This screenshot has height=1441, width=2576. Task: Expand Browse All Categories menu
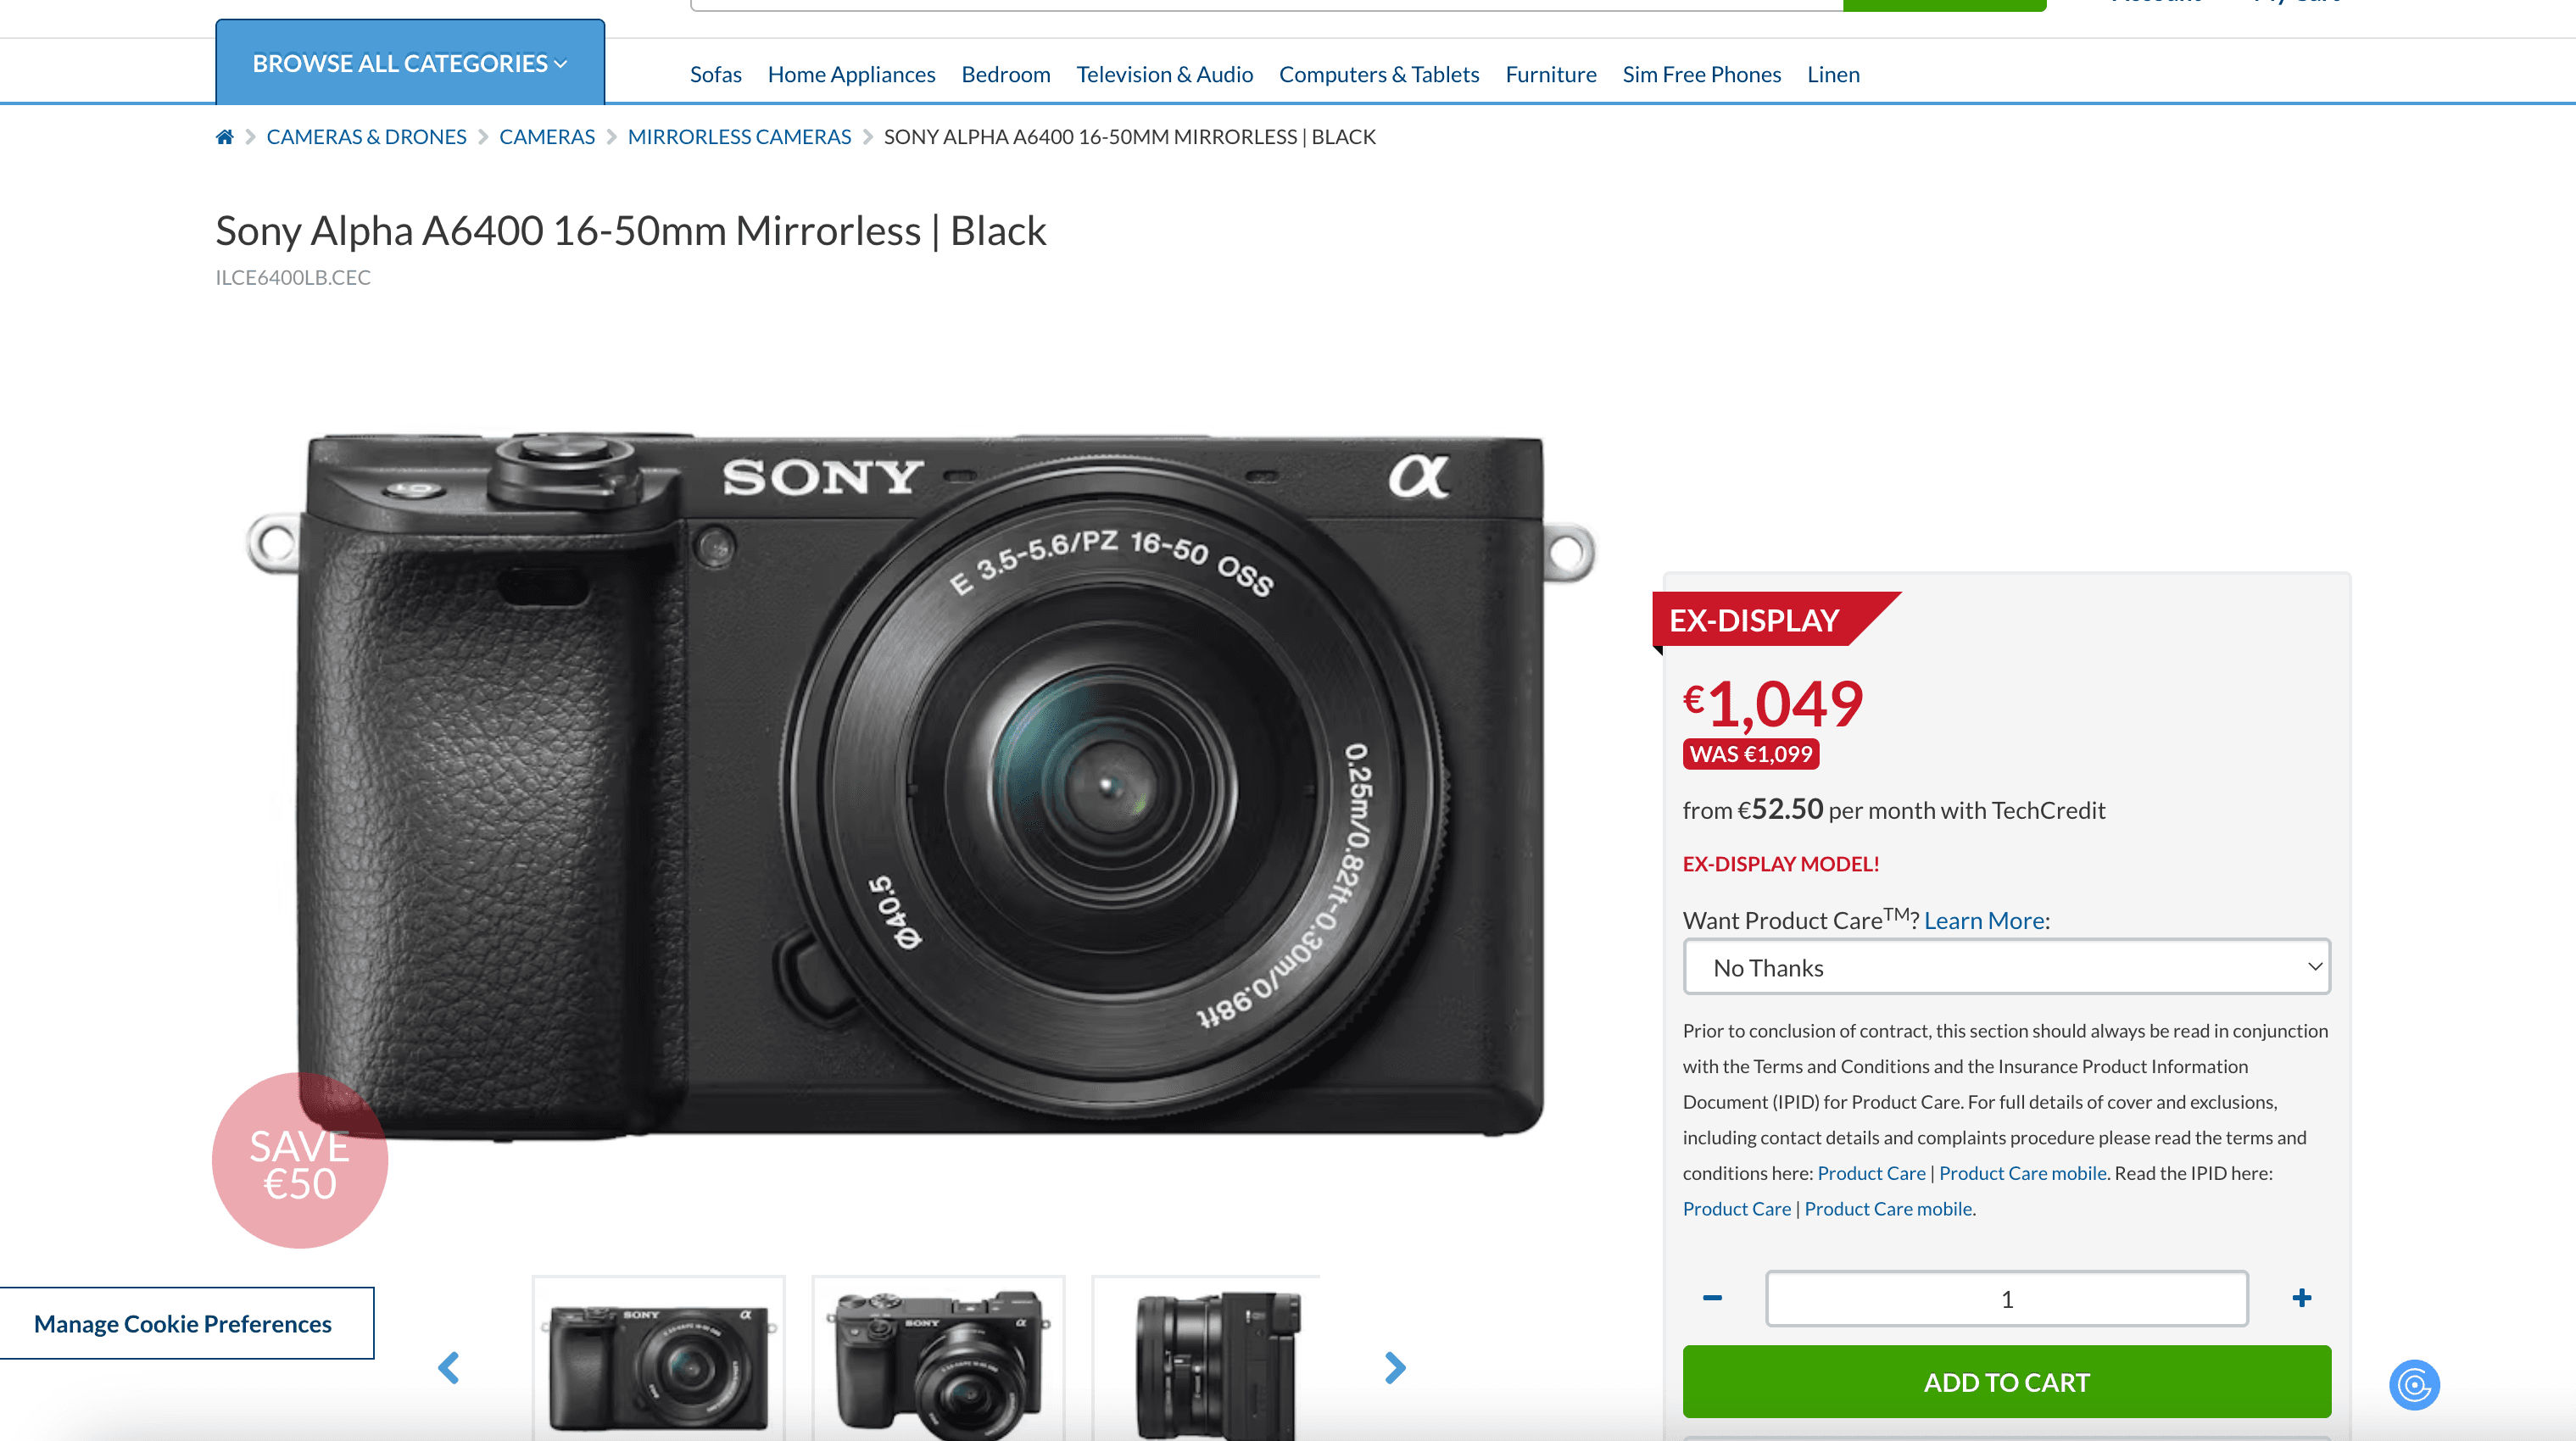[x=410, y=63]
